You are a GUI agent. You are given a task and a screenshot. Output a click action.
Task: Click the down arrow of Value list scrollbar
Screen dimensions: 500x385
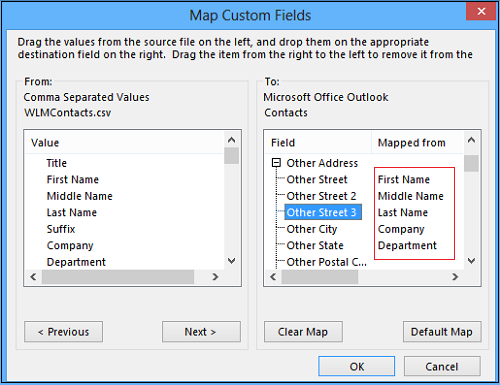pyautogui.click(x=231, y=261)
